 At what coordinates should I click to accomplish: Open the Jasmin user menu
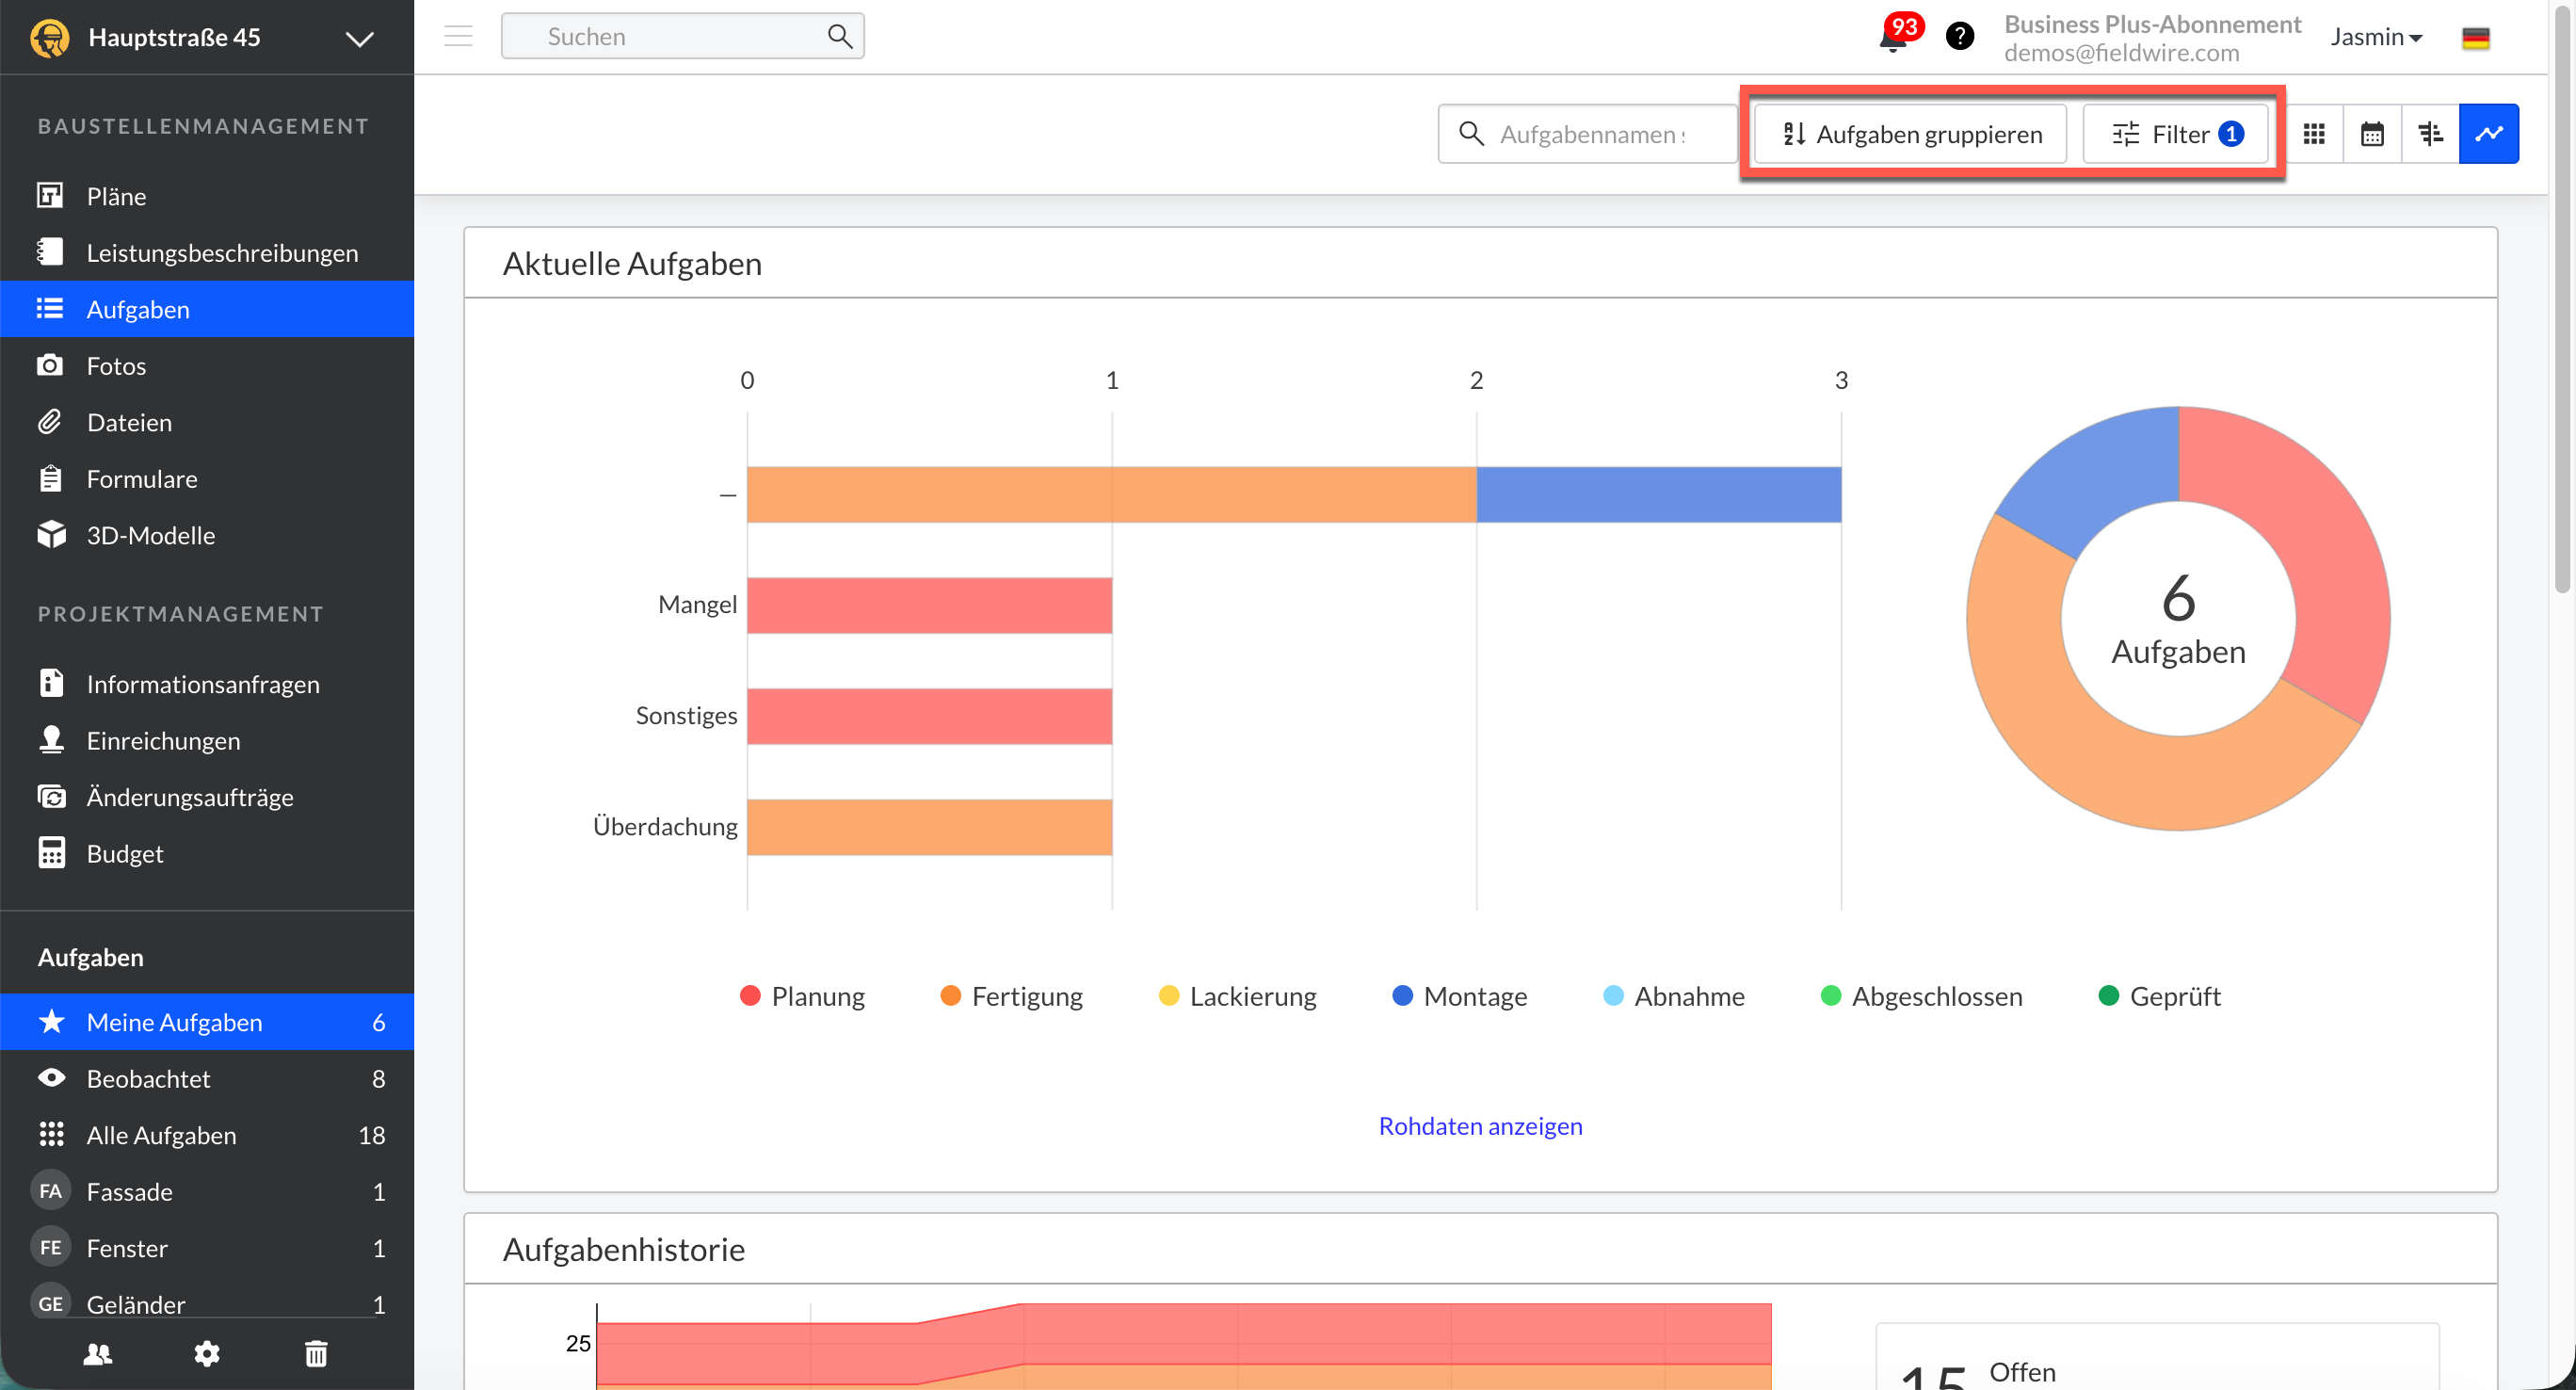pyautogui.click(x=2376, y=37)
